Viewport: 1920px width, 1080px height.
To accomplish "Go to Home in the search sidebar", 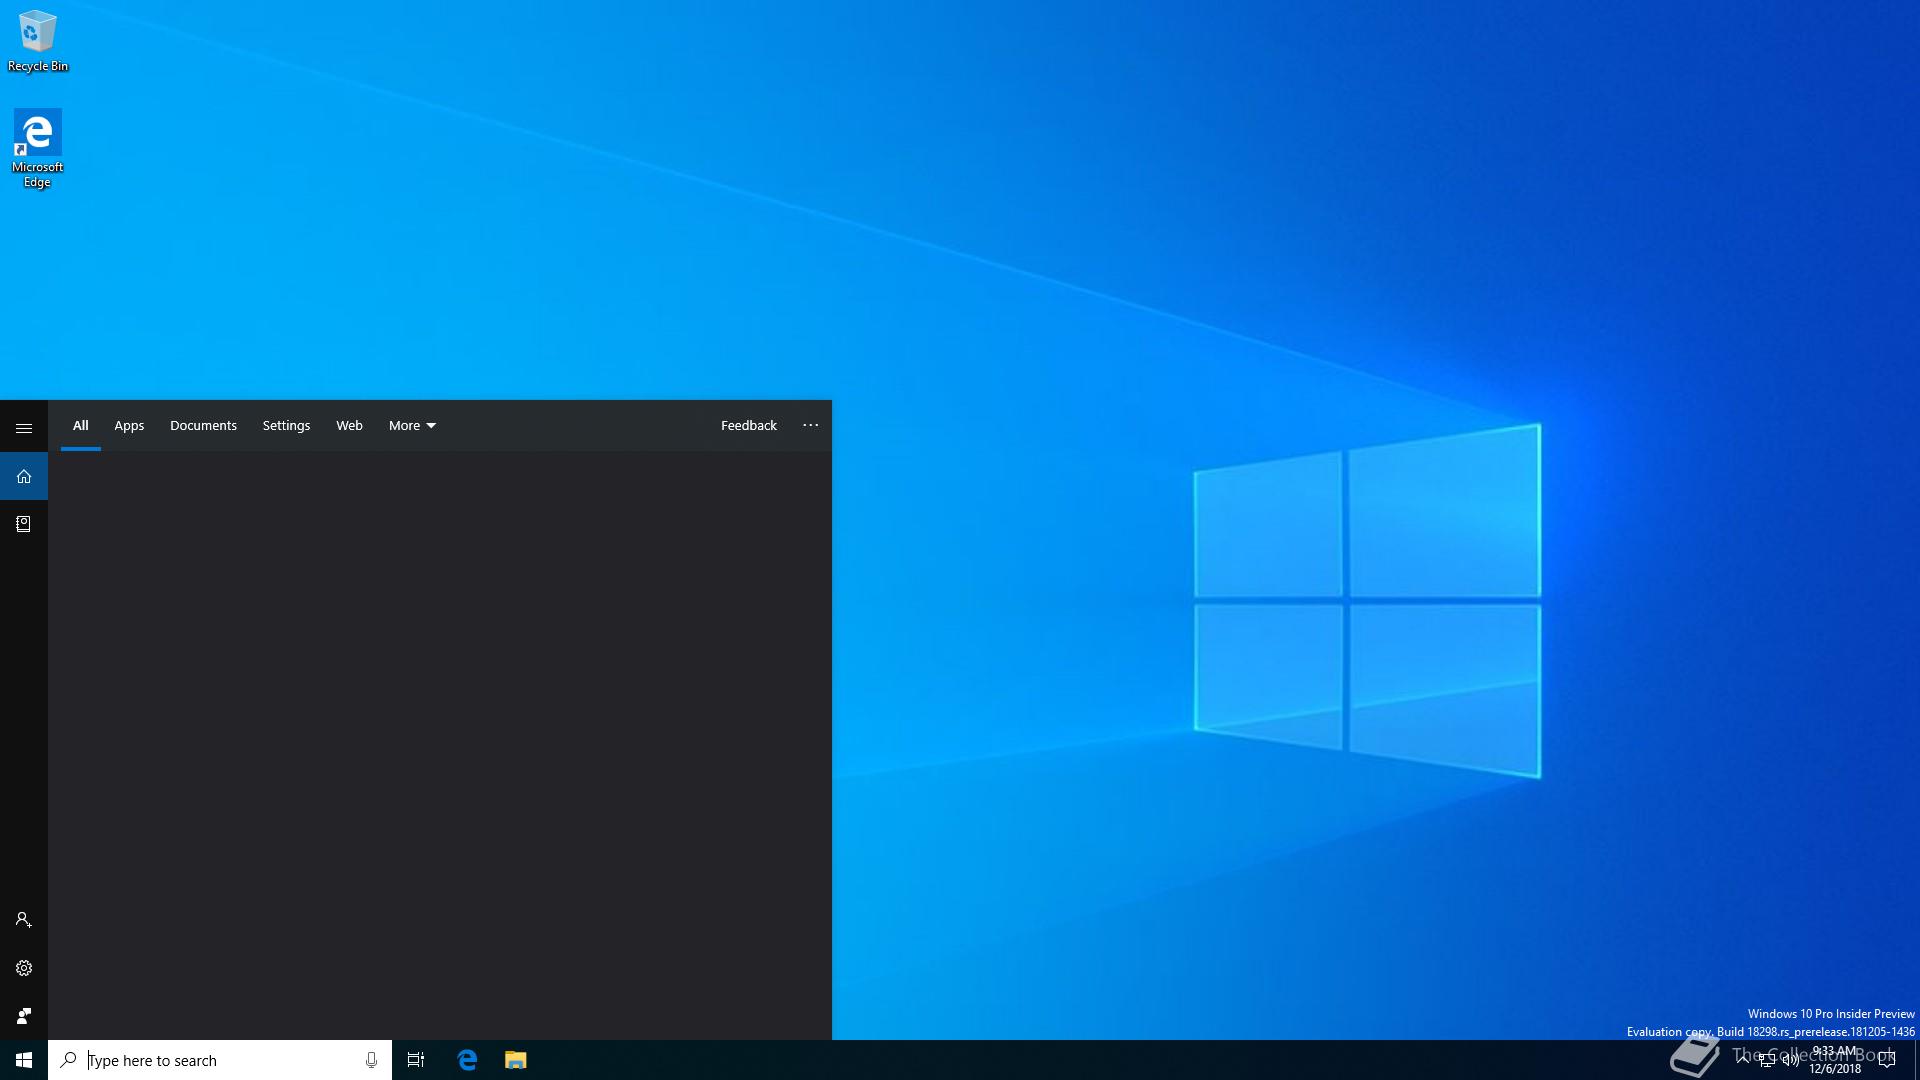I will pos(24,476).
